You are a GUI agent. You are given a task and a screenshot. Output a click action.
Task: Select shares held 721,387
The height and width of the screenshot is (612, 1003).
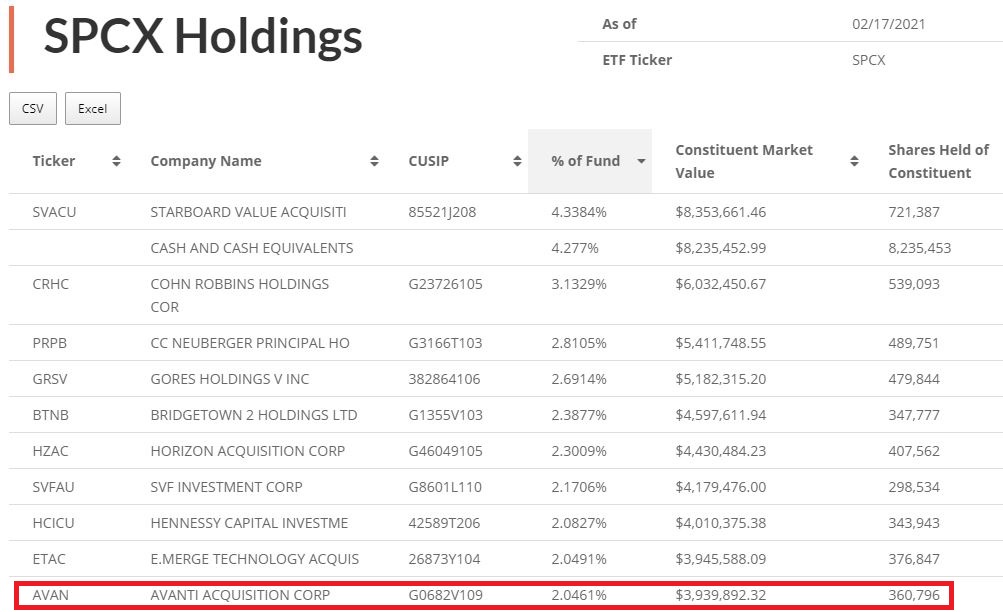914,212
